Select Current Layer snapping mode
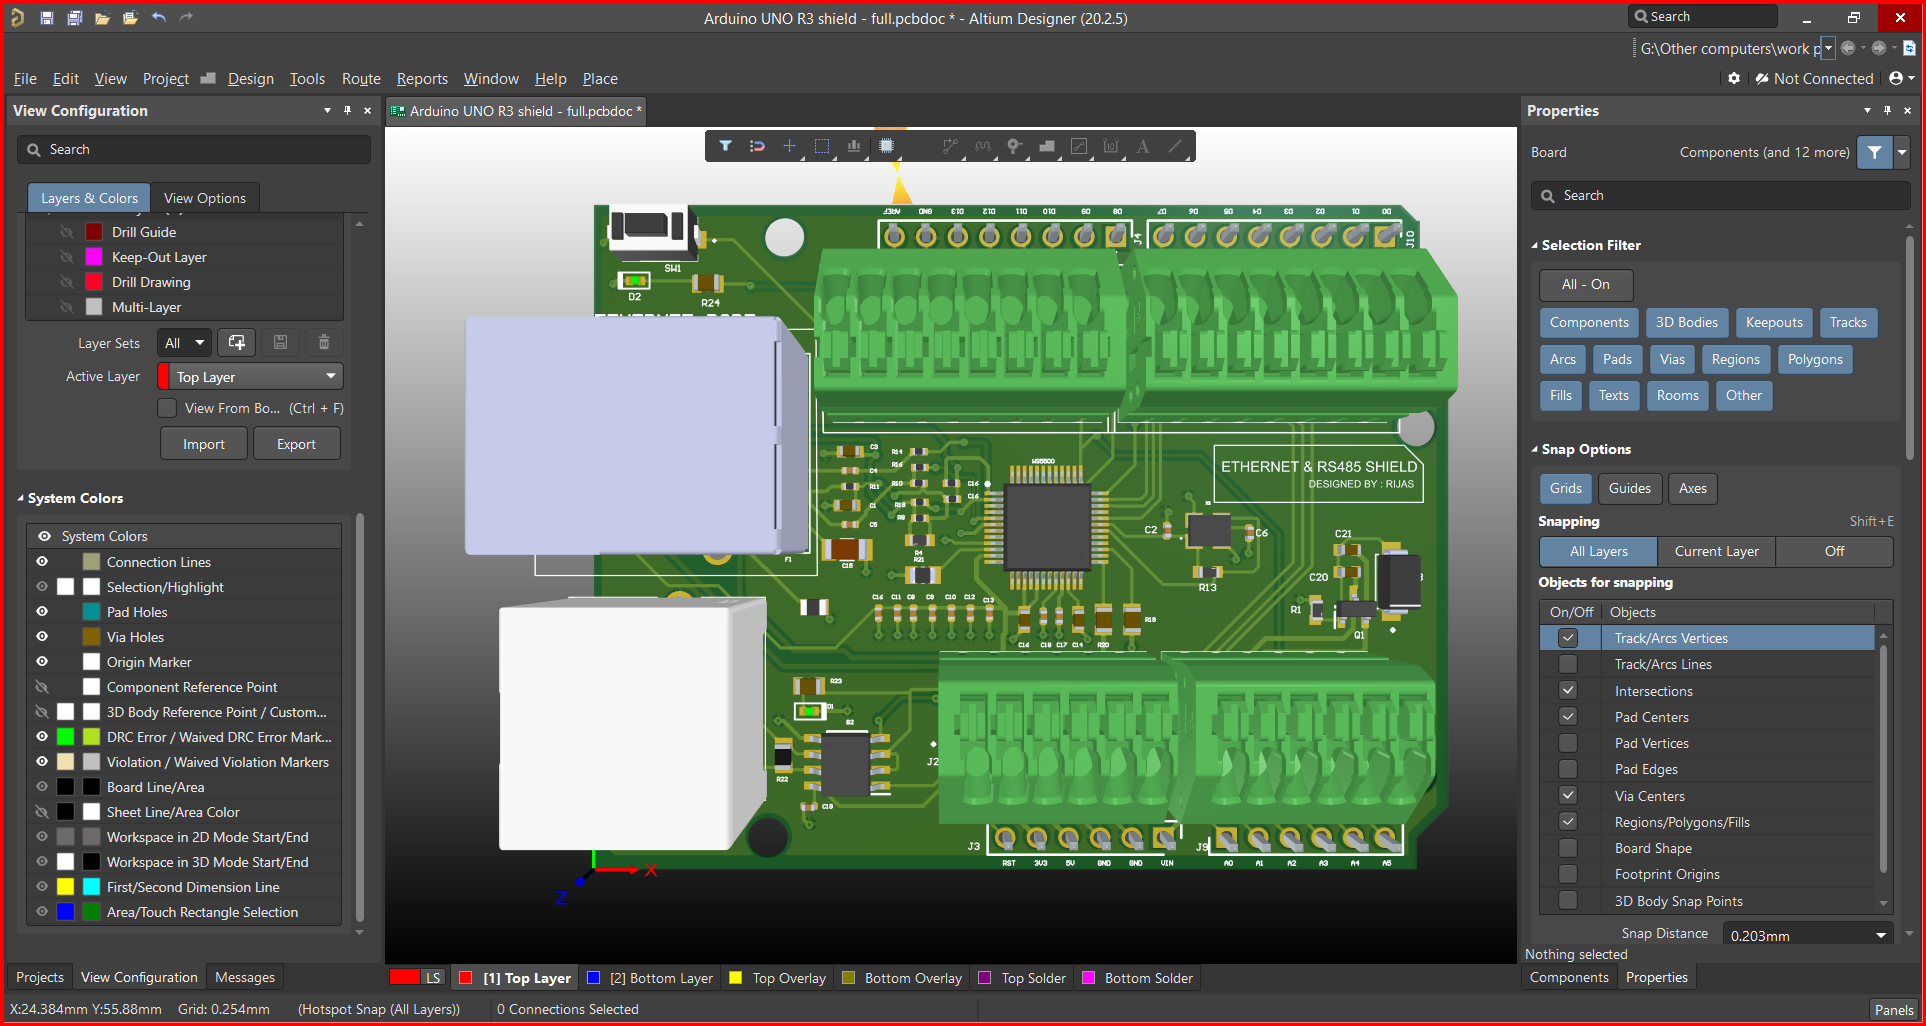This screenshot has height=1026, width=1926. pos(1716,551)
